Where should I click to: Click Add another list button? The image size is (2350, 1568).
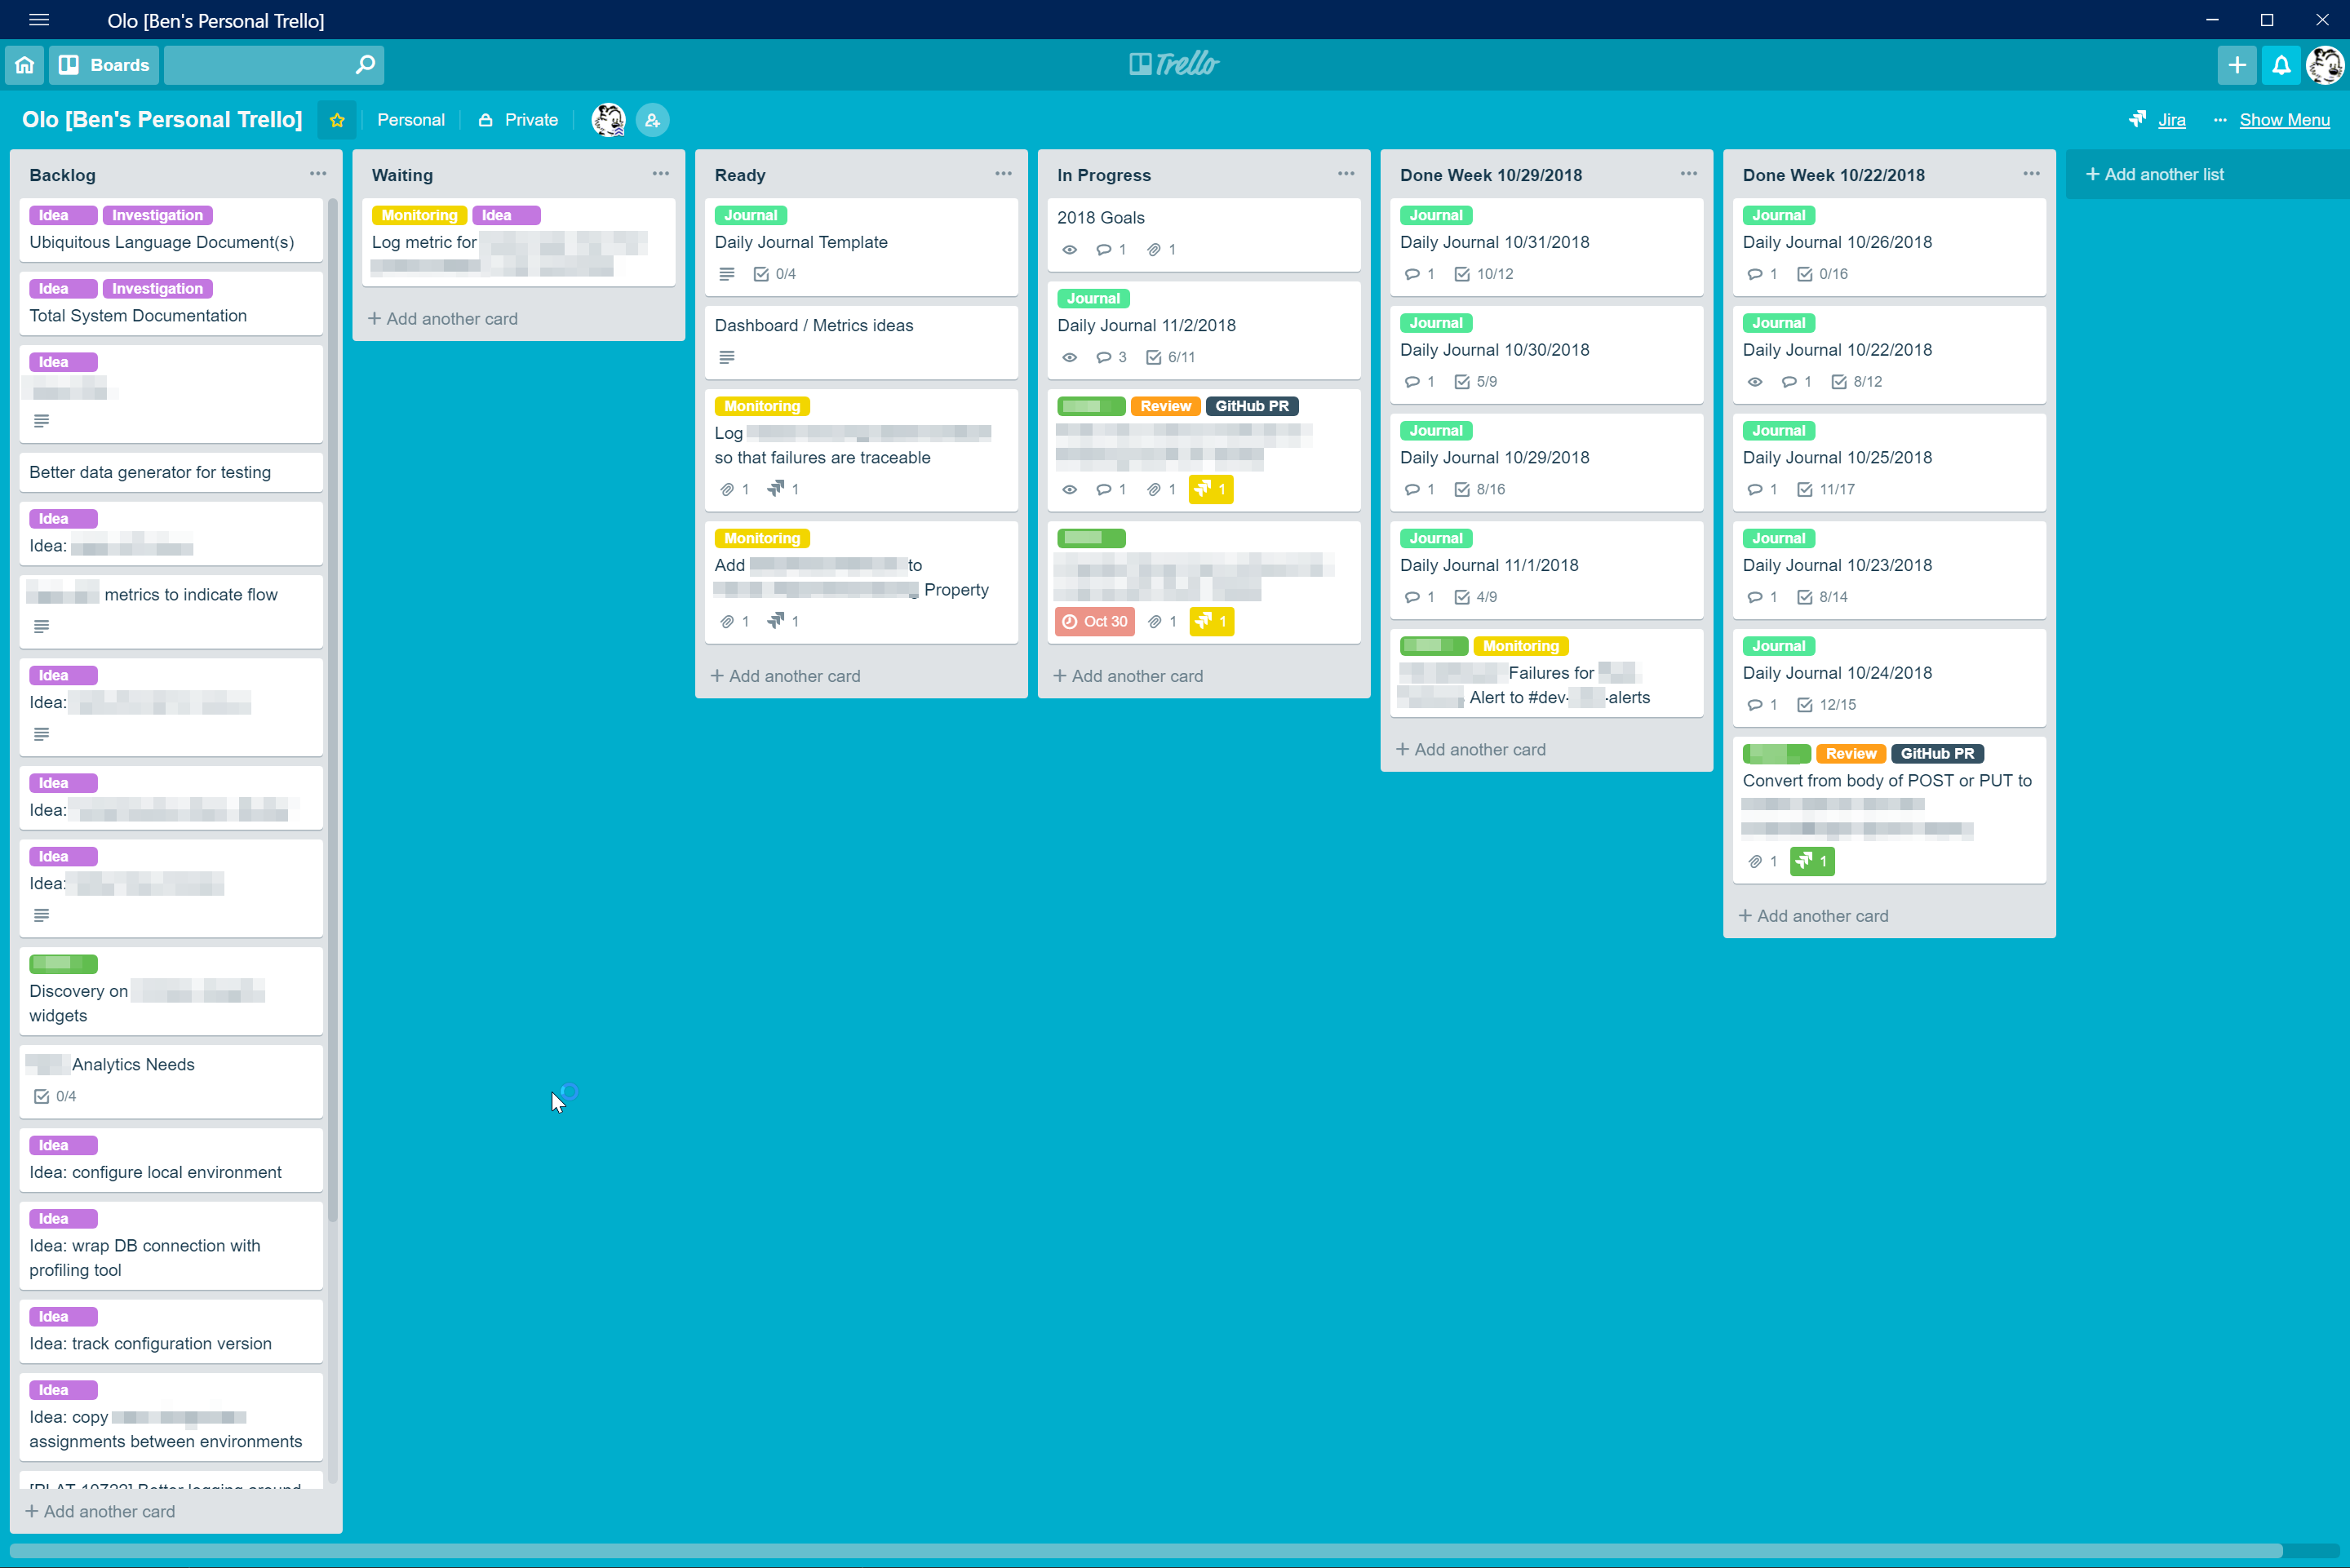(2154, 173)
